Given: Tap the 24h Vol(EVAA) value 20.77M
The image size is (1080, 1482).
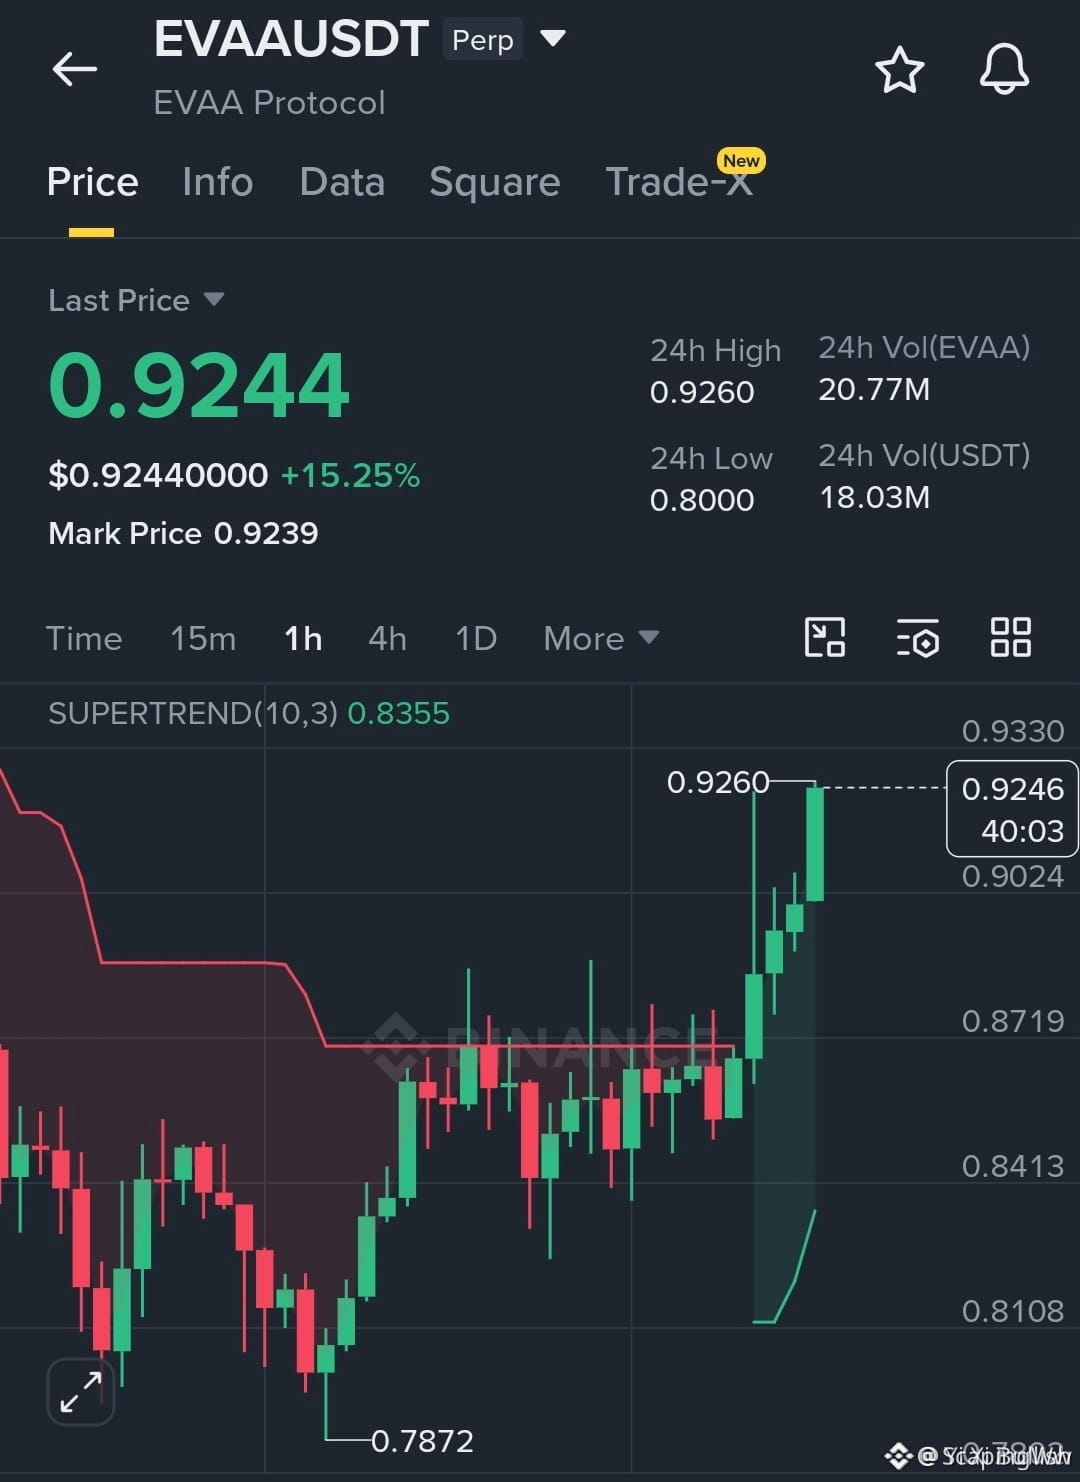Looking at the screenshot, I should [x=874, y=389].
